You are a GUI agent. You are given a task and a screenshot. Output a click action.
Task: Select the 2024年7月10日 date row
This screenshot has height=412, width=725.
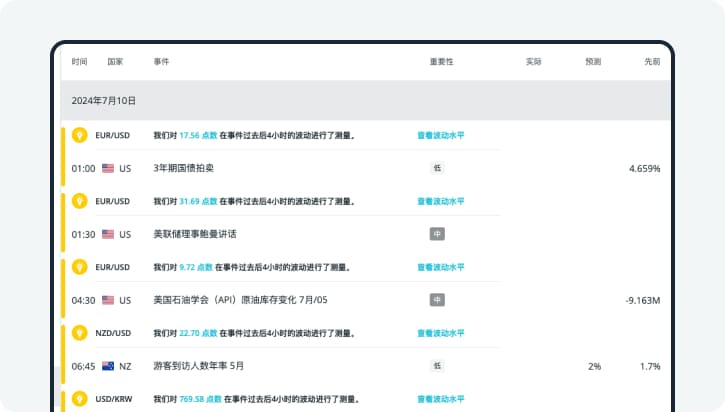pyautogui.click(x=104, y=101)
